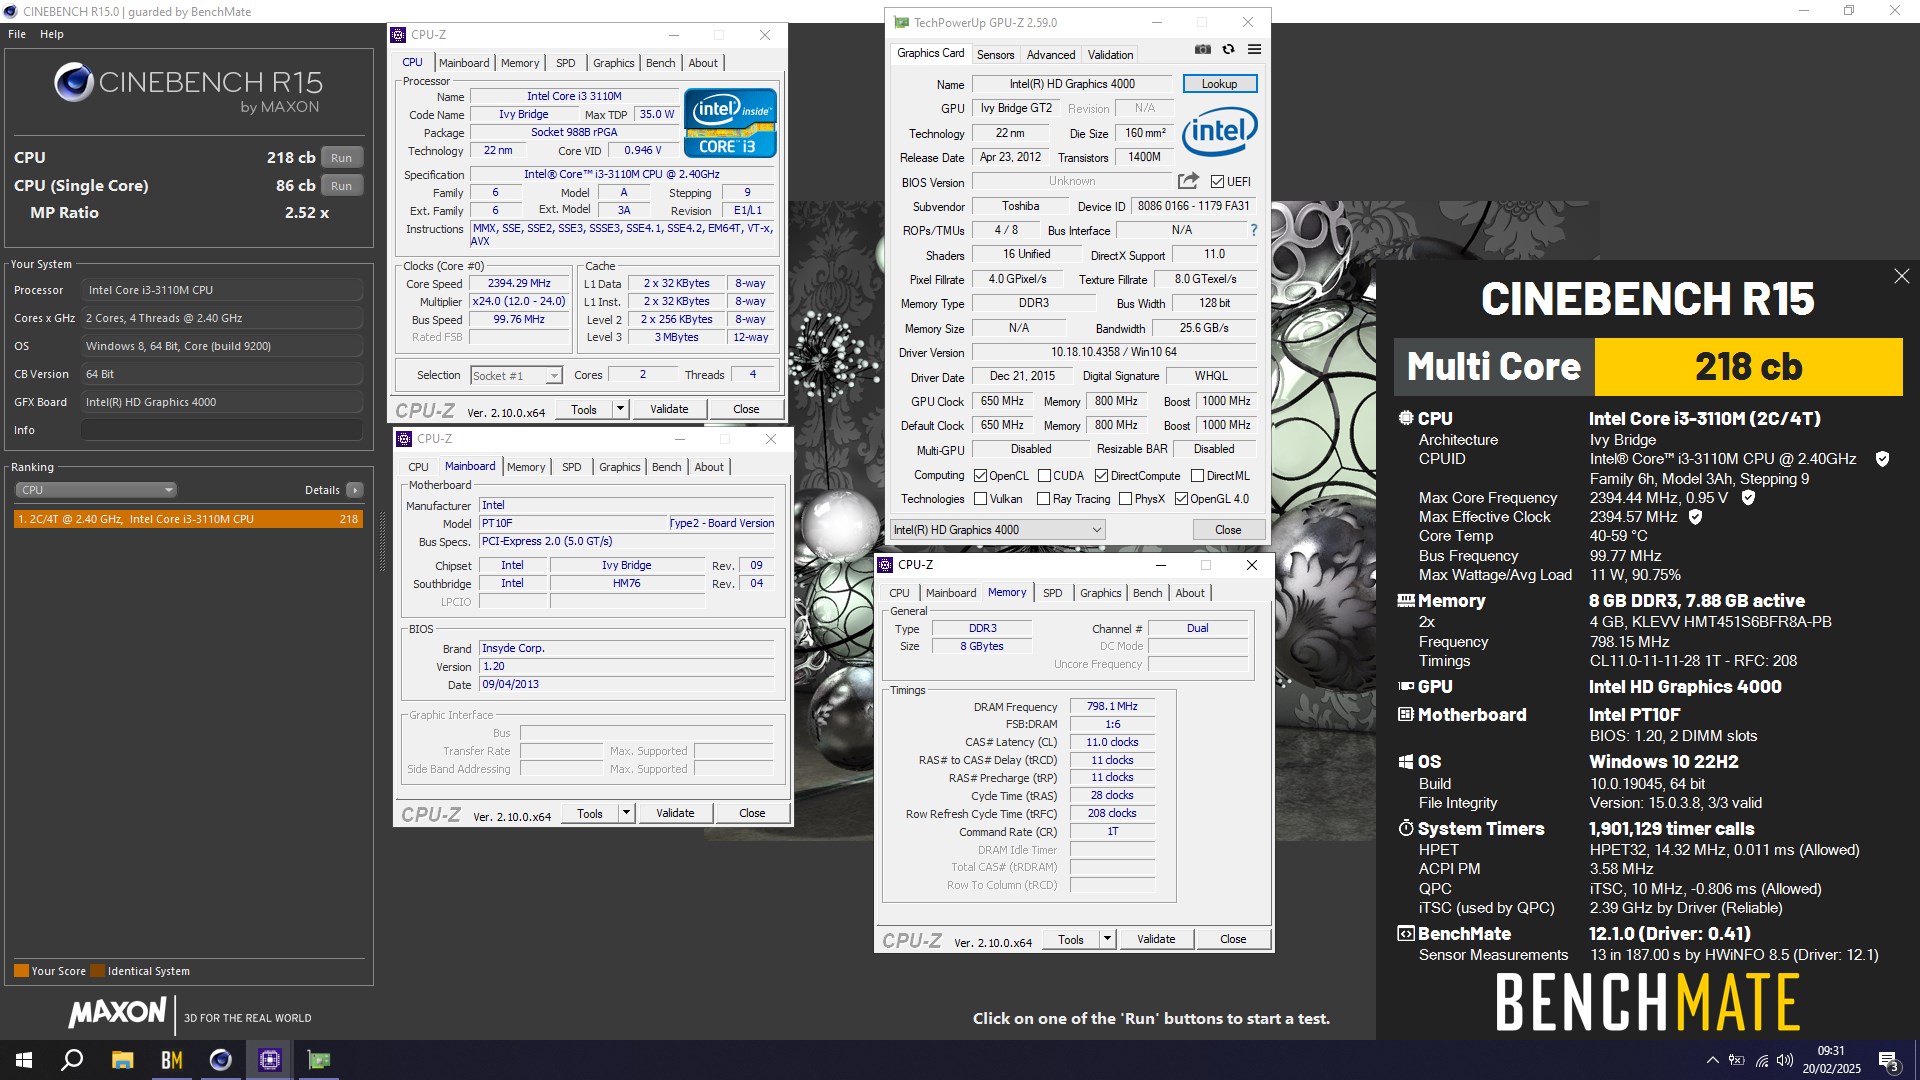The image size is (1920, 1080).
Task: Click the shield beside Max Core Frequency
Action: pos(1748,497)
